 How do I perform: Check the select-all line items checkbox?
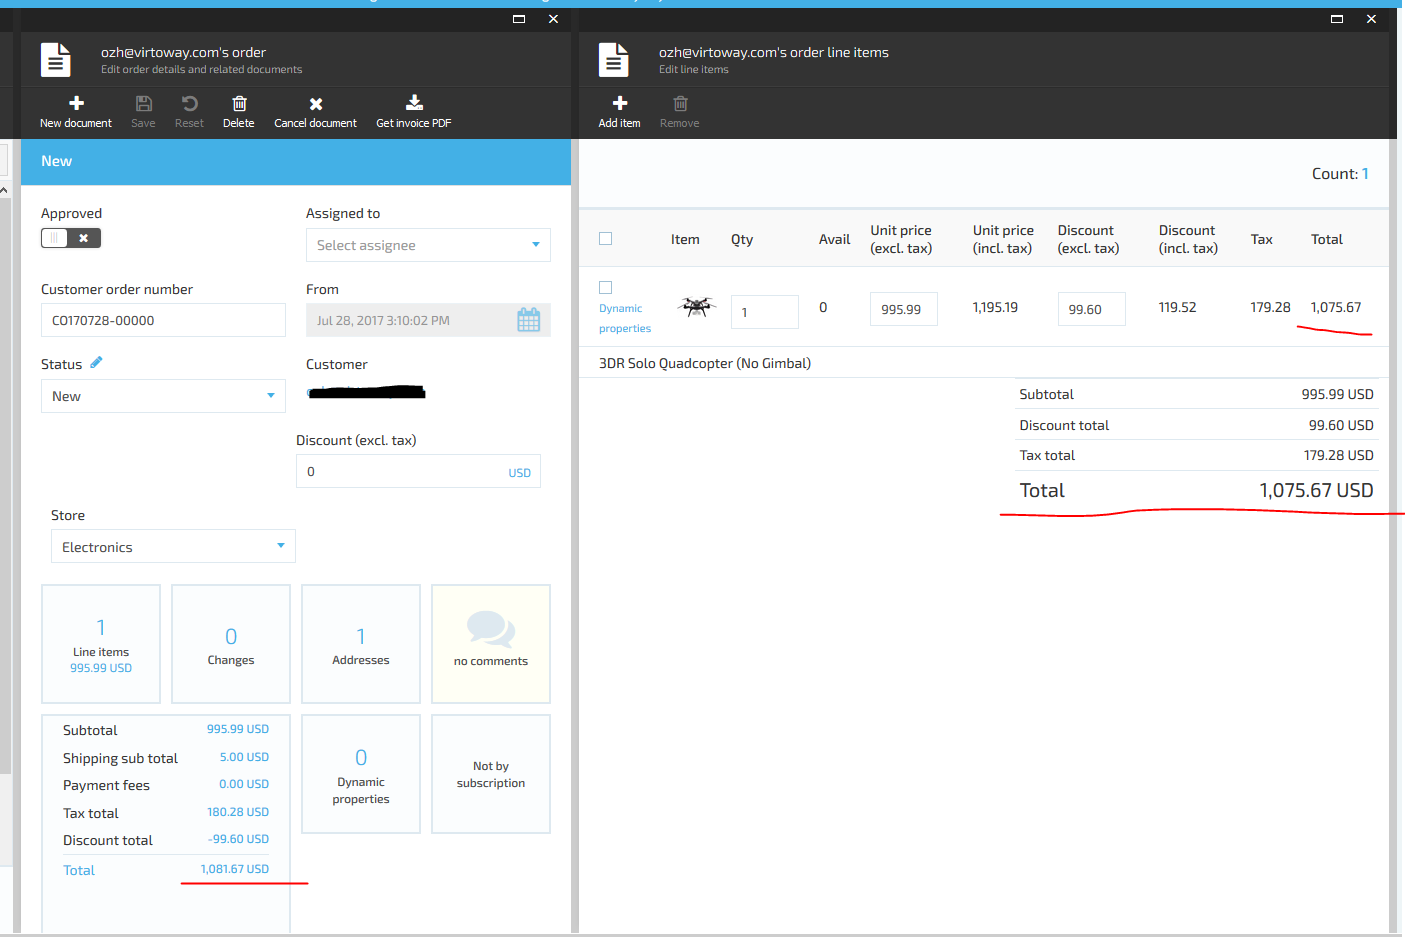pos(605,238)
